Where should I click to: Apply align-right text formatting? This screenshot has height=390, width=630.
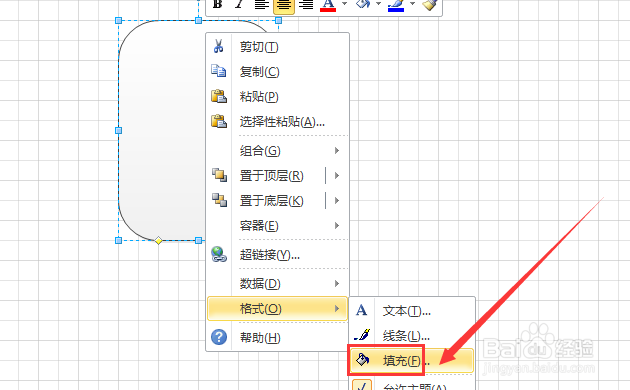point(306,4)
